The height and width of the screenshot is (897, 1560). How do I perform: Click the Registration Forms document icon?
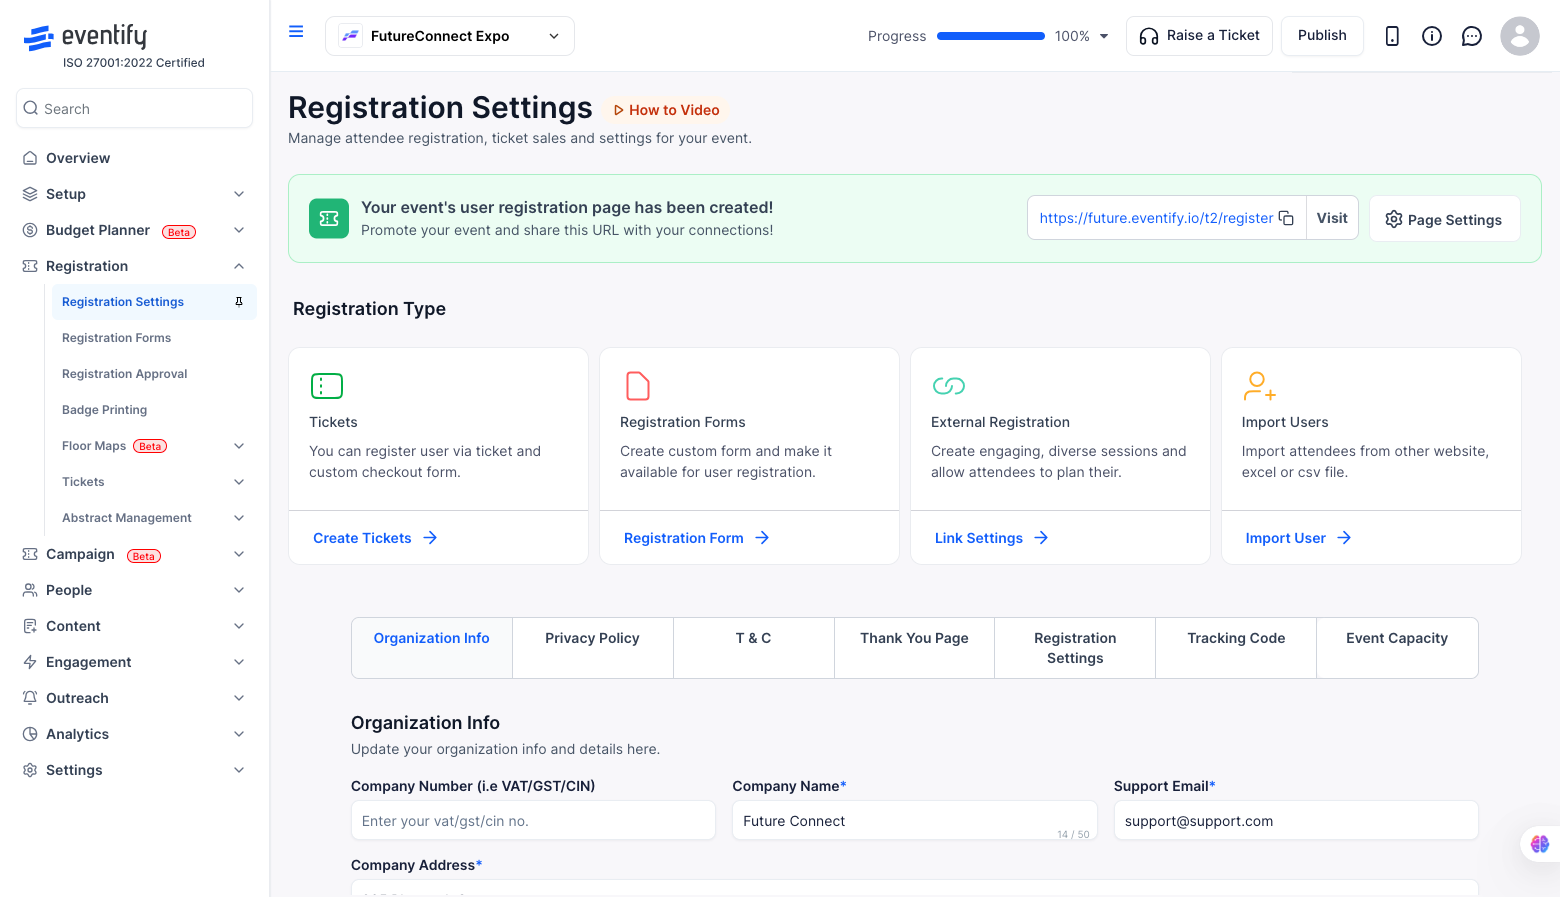(x=637, y=386)
